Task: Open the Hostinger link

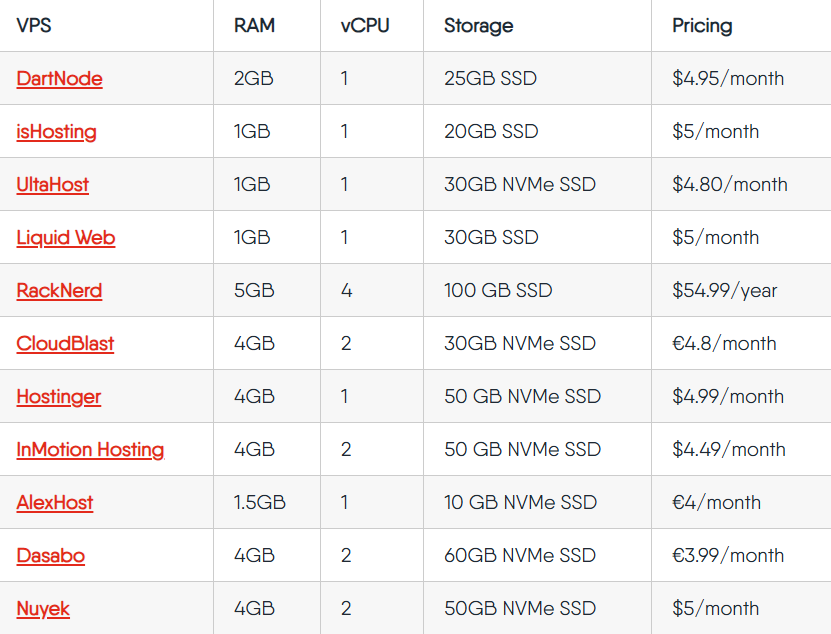Action: [58, 397]
